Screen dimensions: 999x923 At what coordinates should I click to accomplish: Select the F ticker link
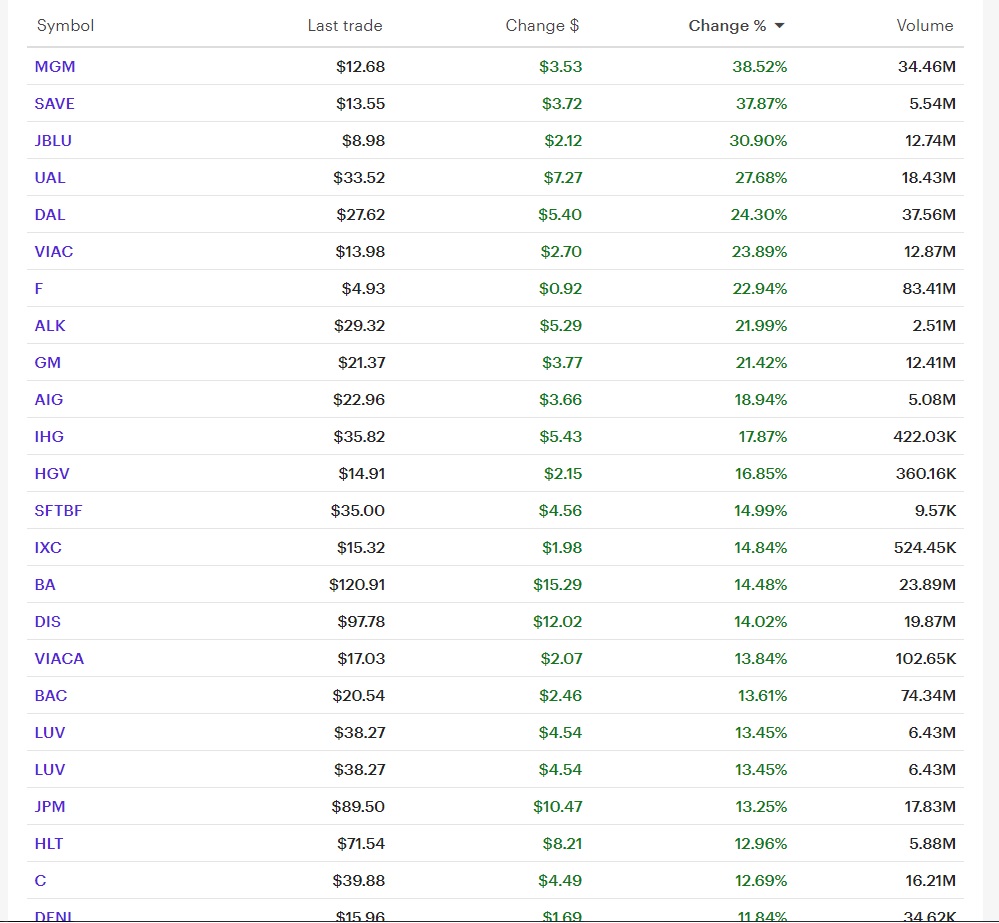coord(39,288)
